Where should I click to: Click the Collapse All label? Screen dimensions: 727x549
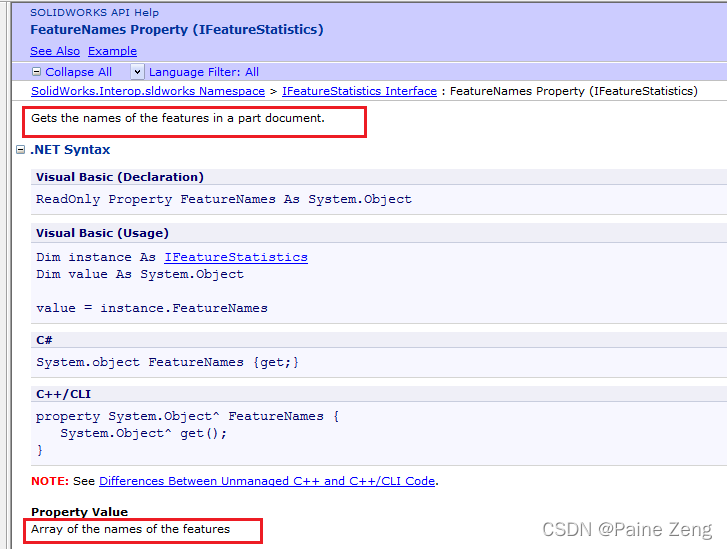(78, 72)
